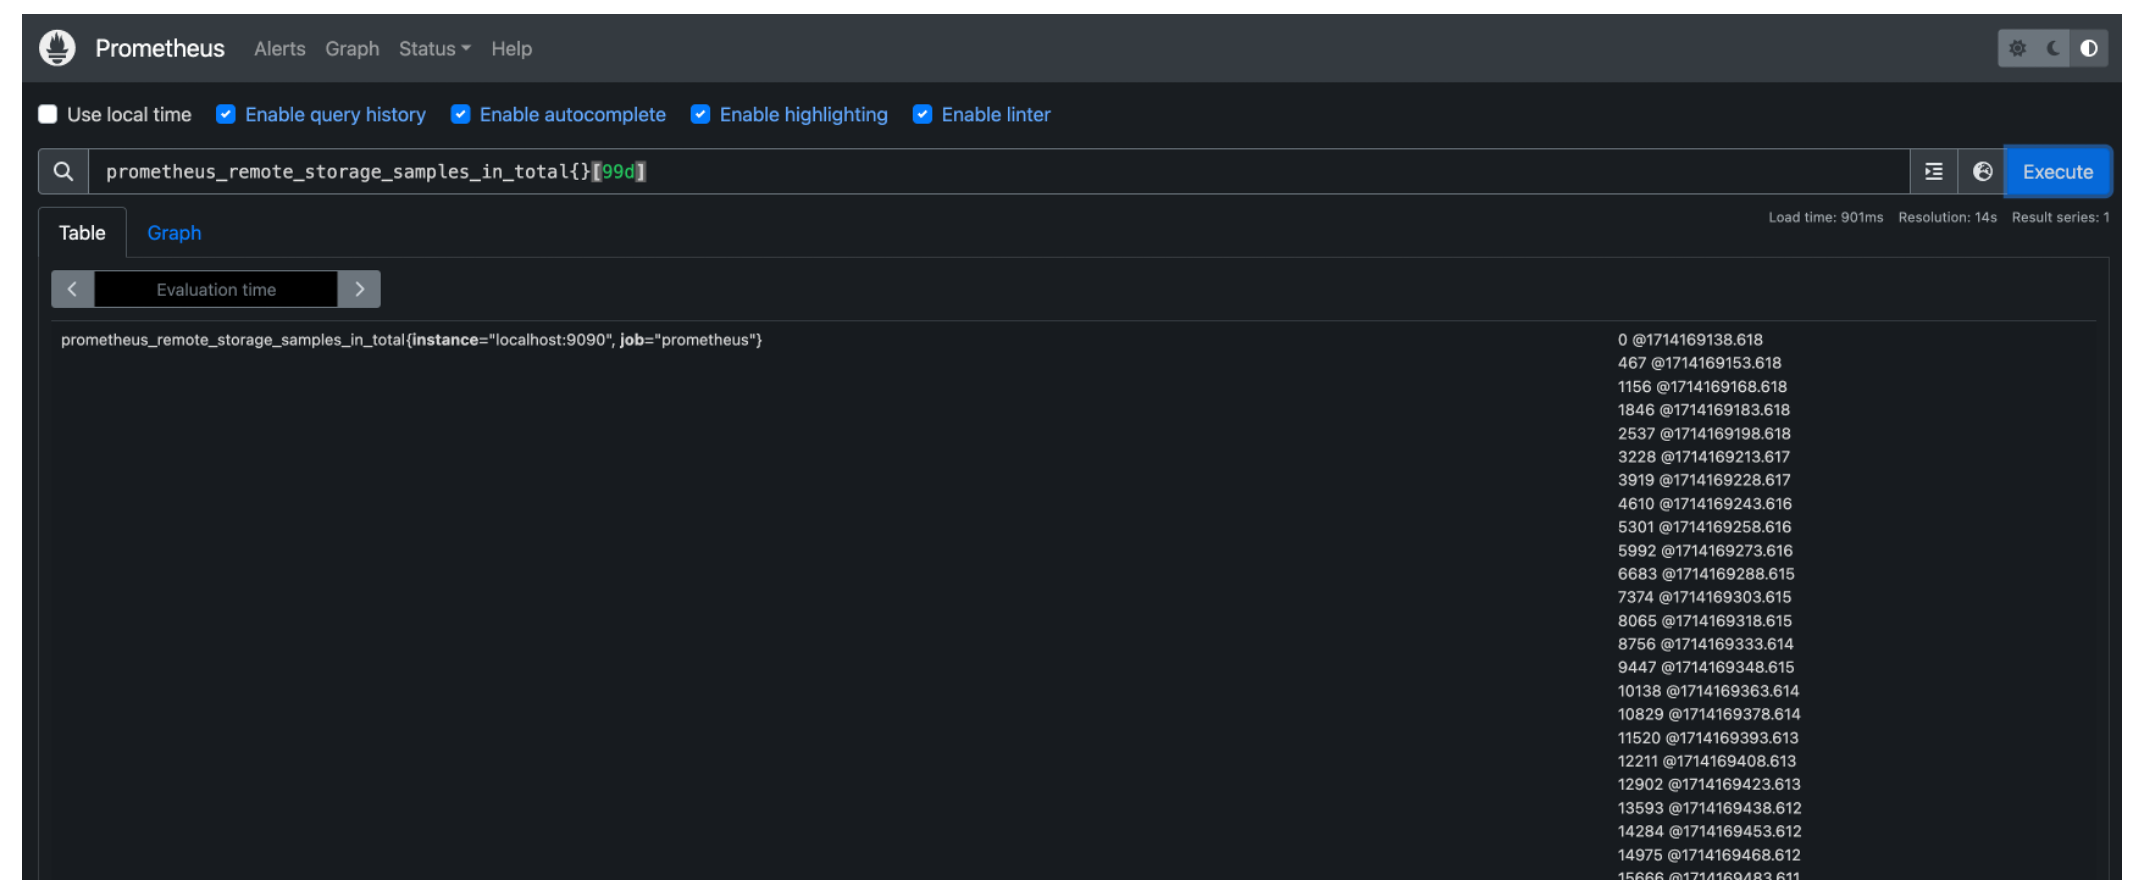Click sample 3919 @1714169228.617

click(x=1704, y=480)
